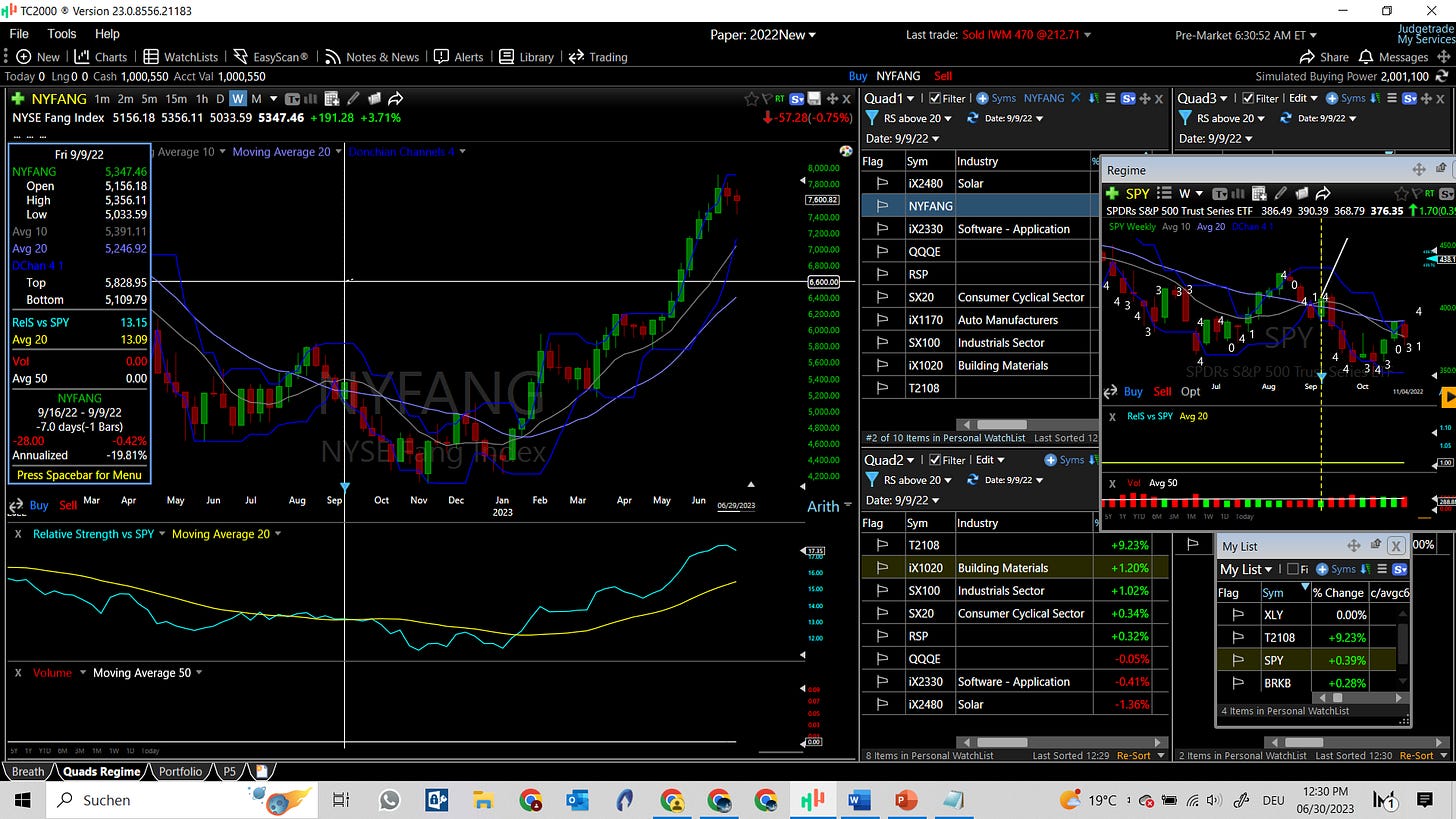1456x819 pixels.
Task: Open the Tools menu
Action: pos(61,34)
